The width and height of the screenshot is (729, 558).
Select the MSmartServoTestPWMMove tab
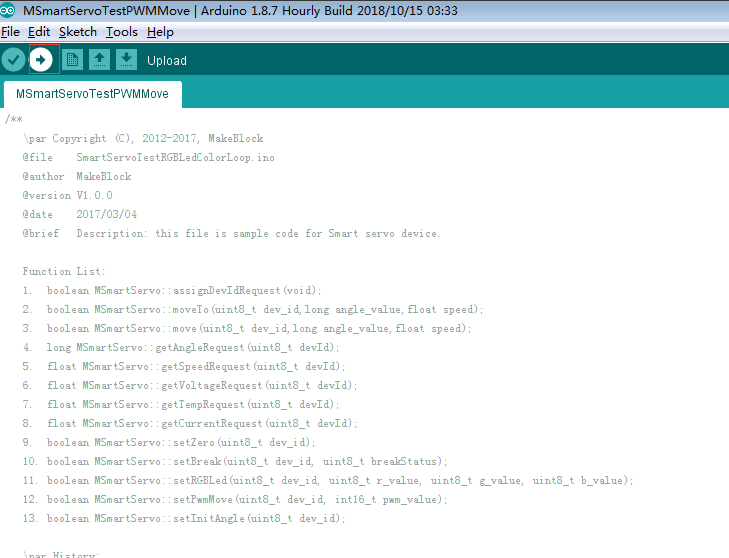(x=93, y=94)
